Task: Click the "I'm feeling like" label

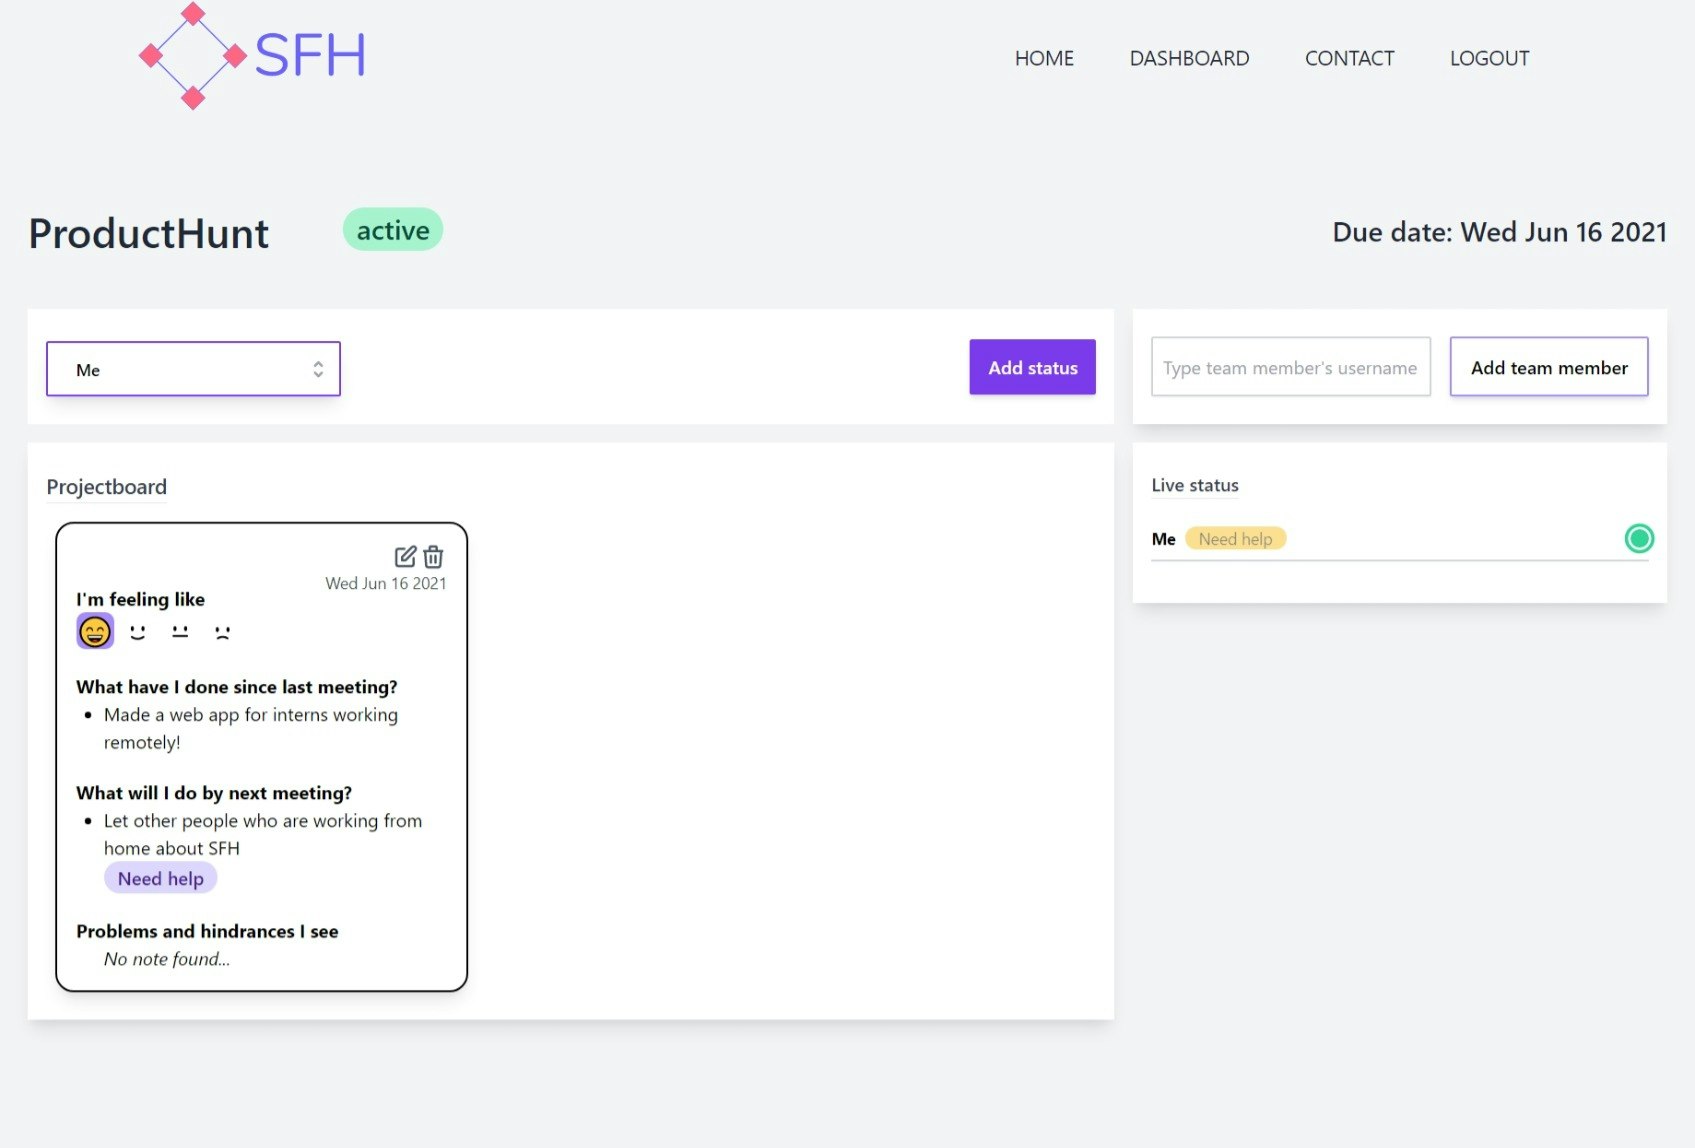Action: 141,599
